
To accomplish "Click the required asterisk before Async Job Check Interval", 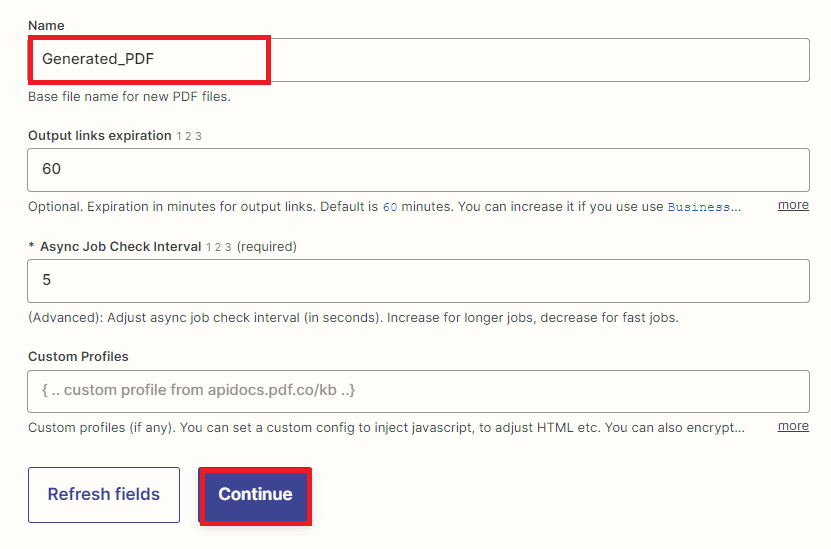I will click(x=31, y=246).
